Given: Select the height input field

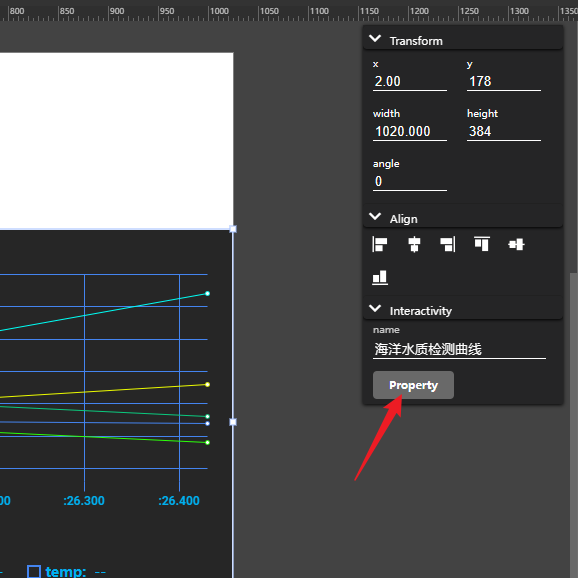Looking at the screenshot, I should [x=504, y=132].
